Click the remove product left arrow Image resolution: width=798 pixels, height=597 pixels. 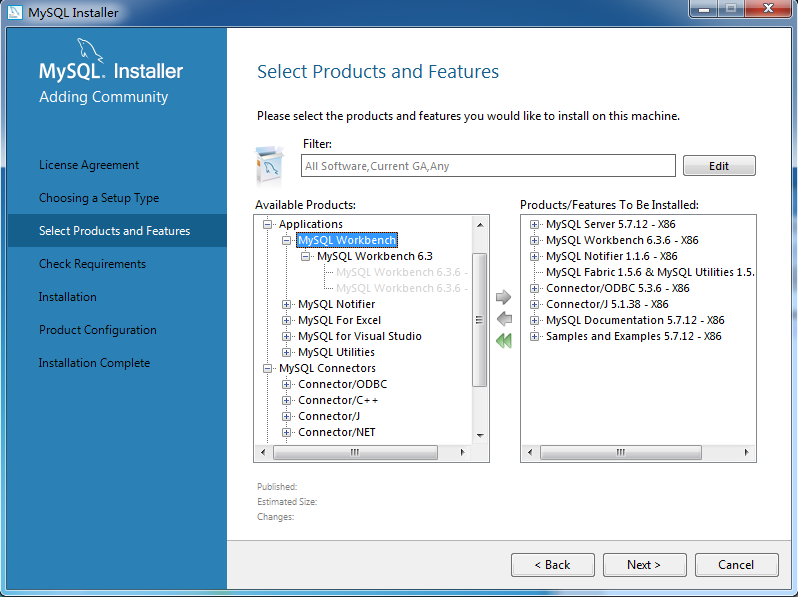tap(504, 319)
